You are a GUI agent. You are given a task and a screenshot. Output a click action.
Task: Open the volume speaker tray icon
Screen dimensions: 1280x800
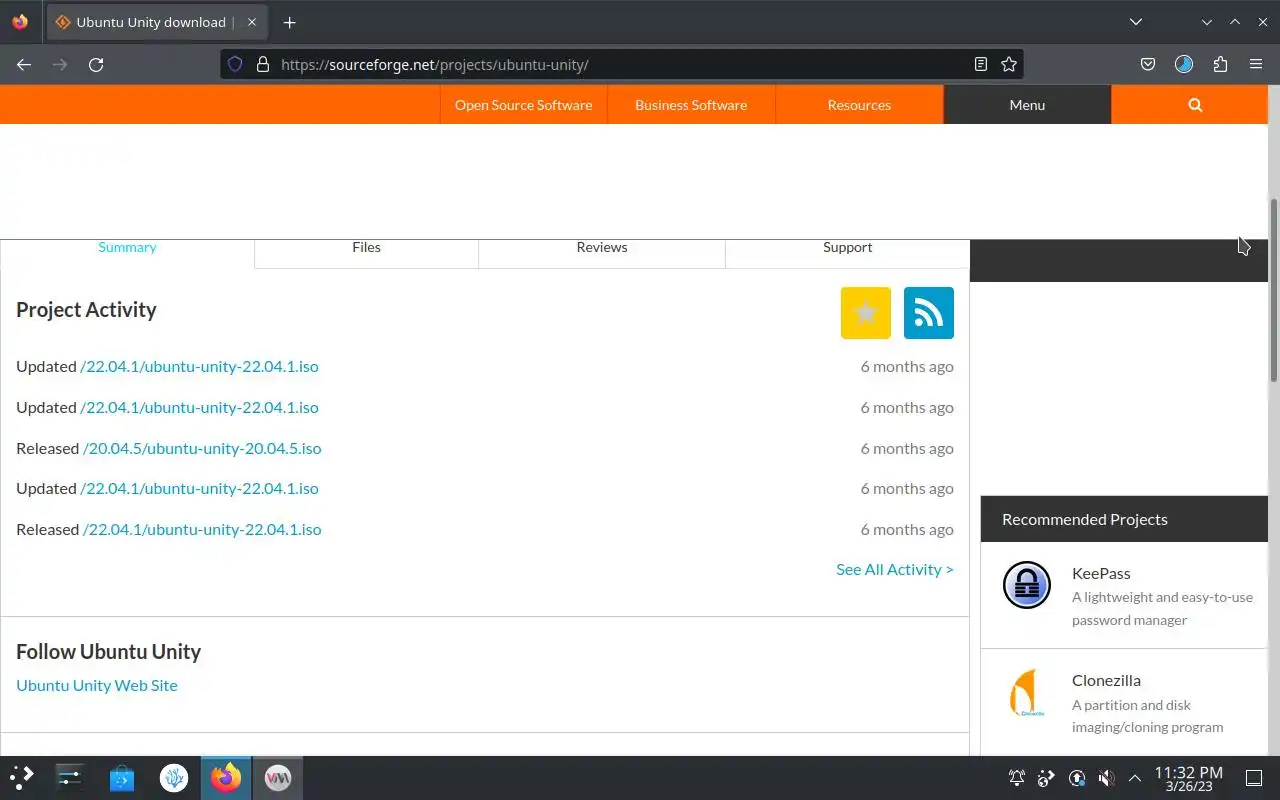click(1106, 778)
